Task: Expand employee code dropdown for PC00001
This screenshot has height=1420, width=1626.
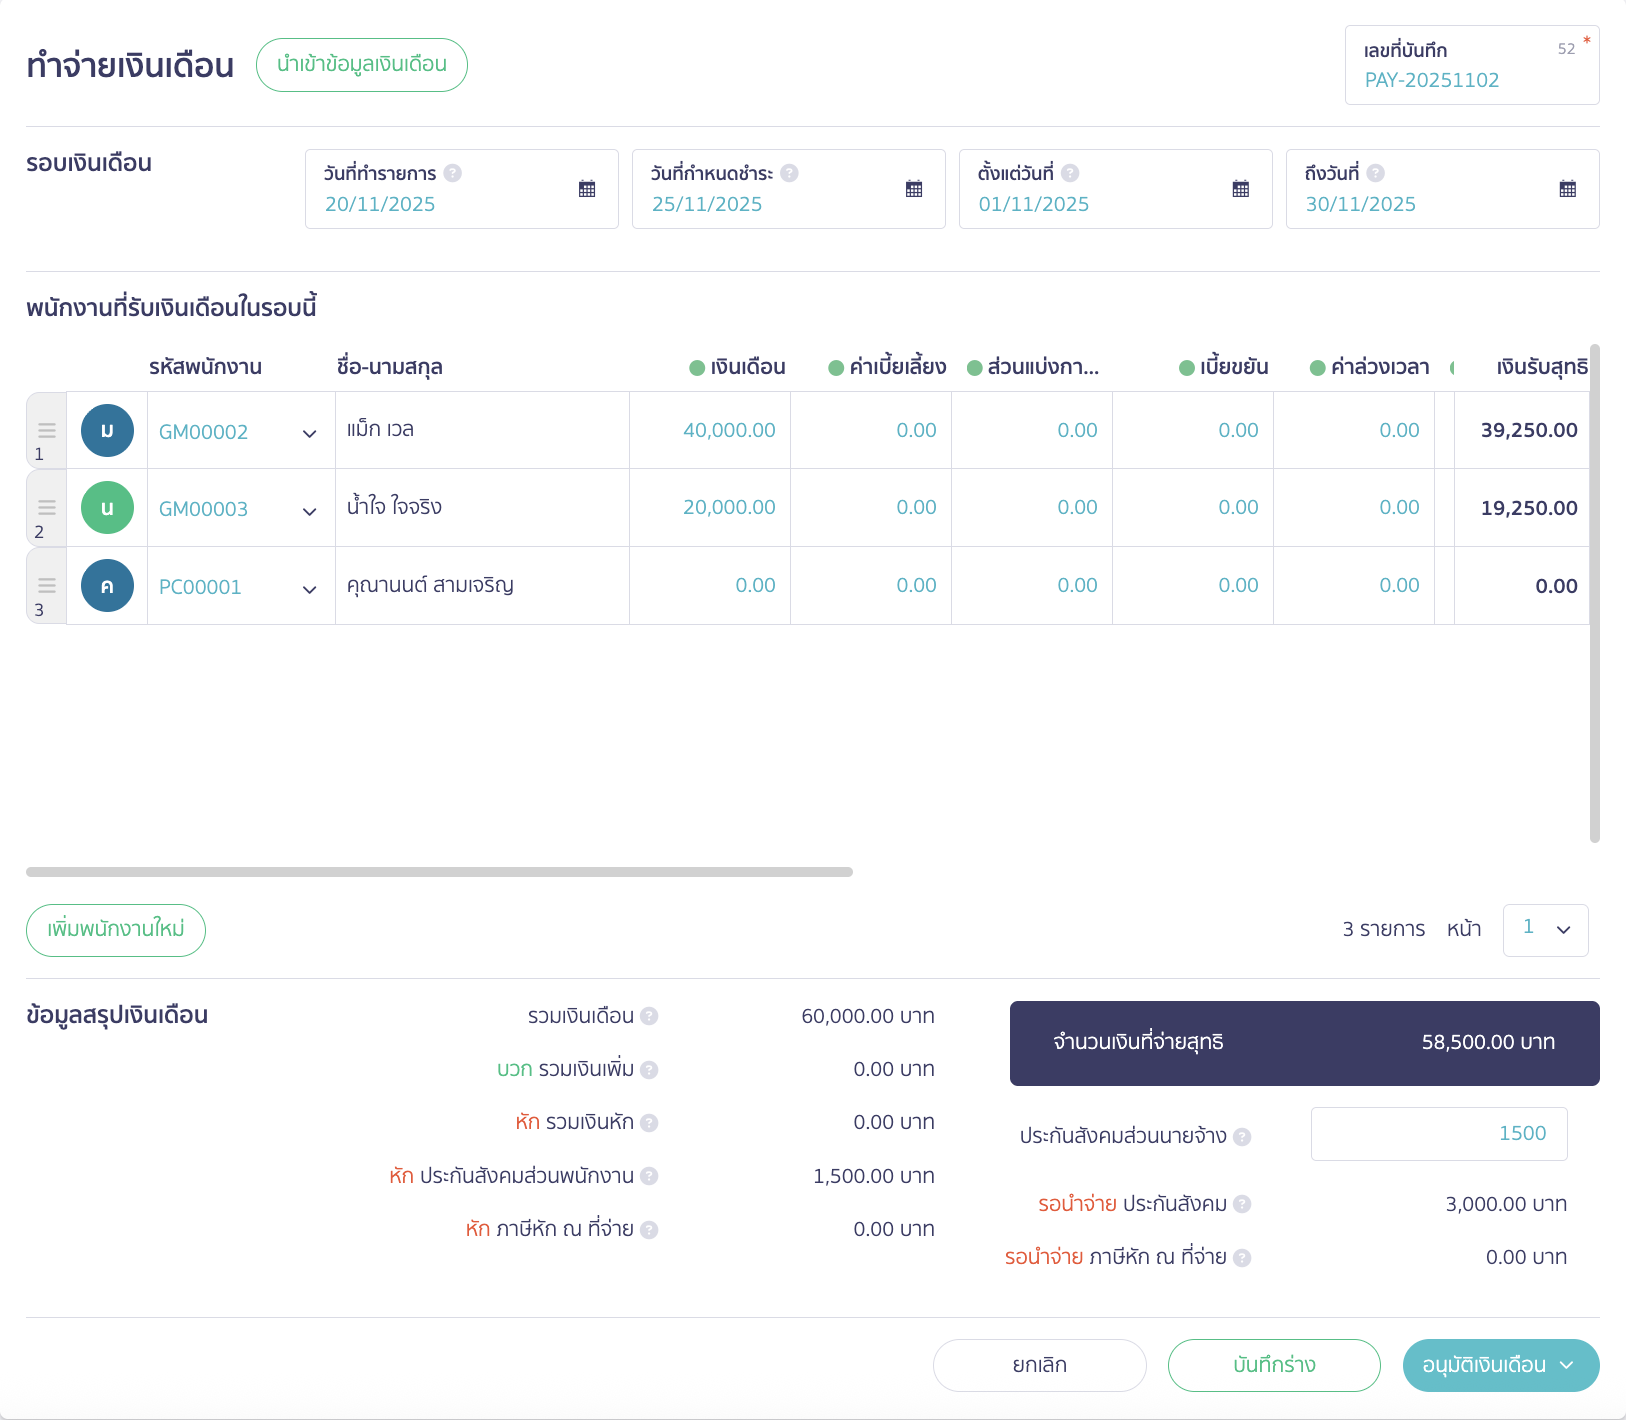Action: [309, 589]
